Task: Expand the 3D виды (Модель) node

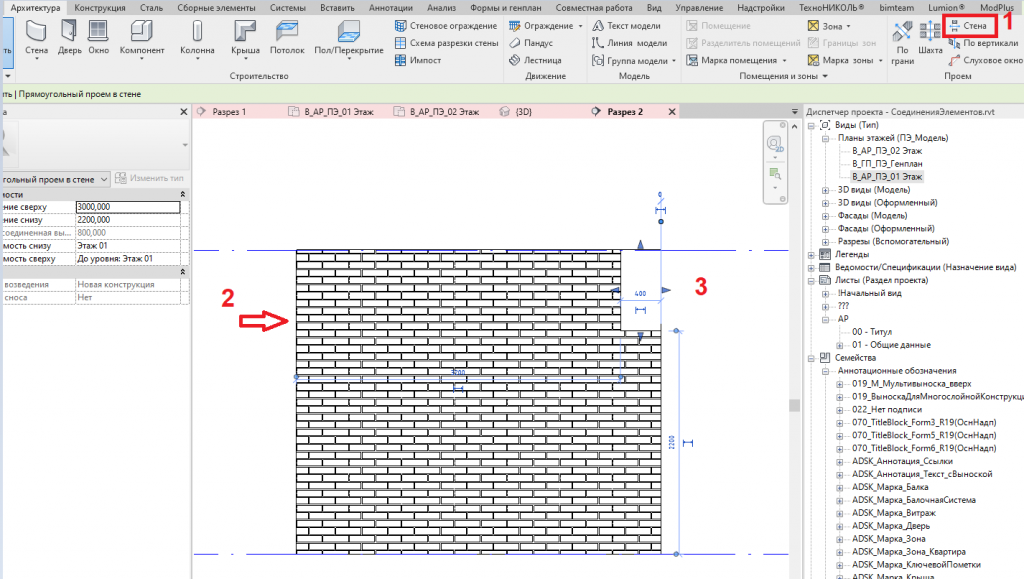Action: tap(825, 189)
